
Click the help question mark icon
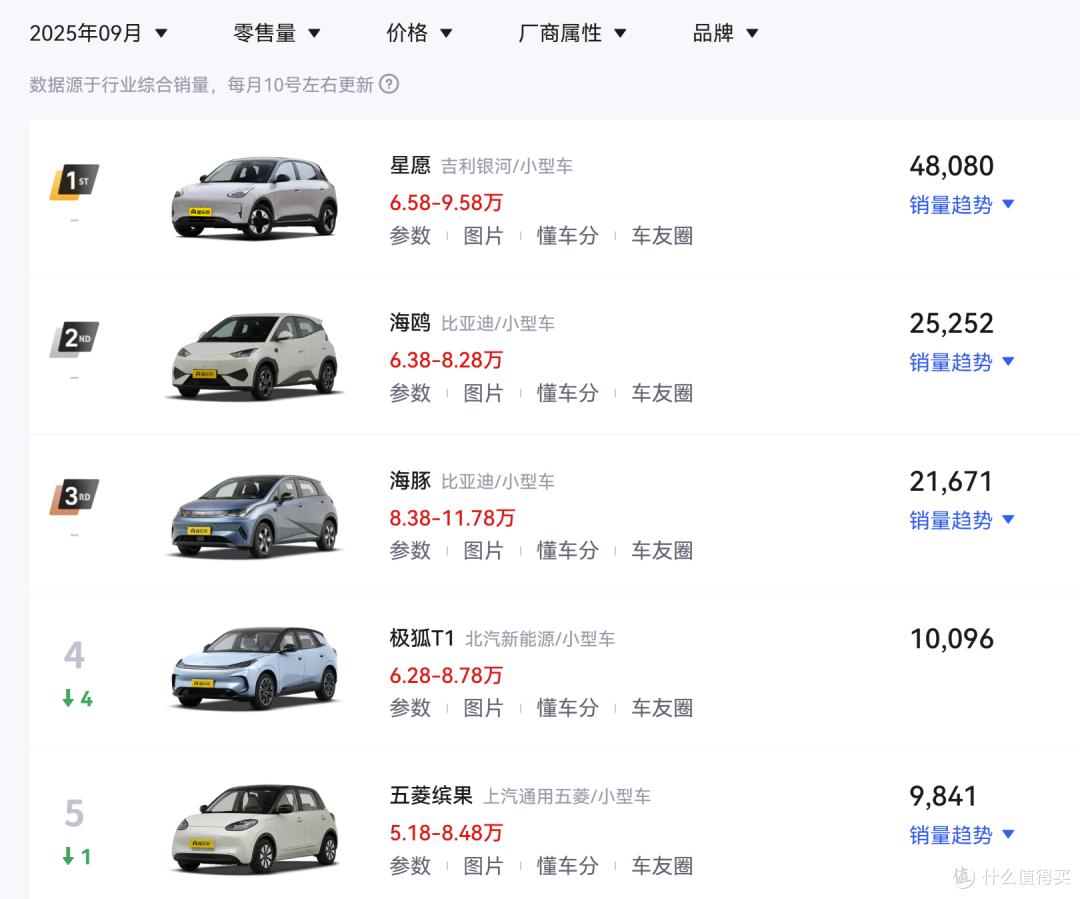(x=389, y=84)
